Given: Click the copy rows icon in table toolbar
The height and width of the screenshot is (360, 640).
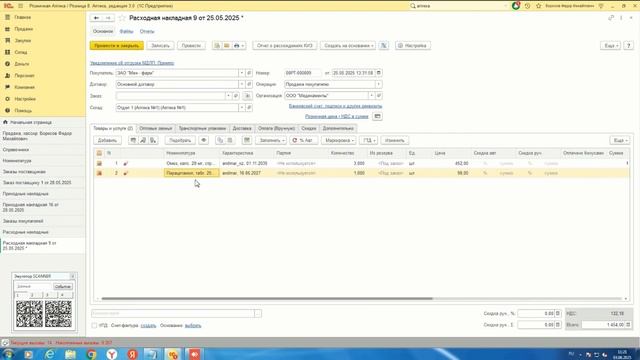Looking at the screenshot, I should tap(220, 140).
